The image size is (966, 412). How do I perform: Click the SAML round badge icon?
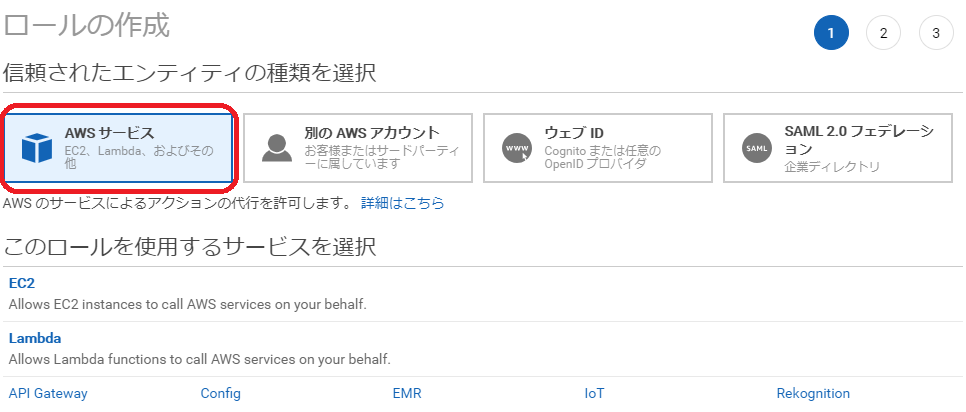pyautogui.click(x=757, y=148)
